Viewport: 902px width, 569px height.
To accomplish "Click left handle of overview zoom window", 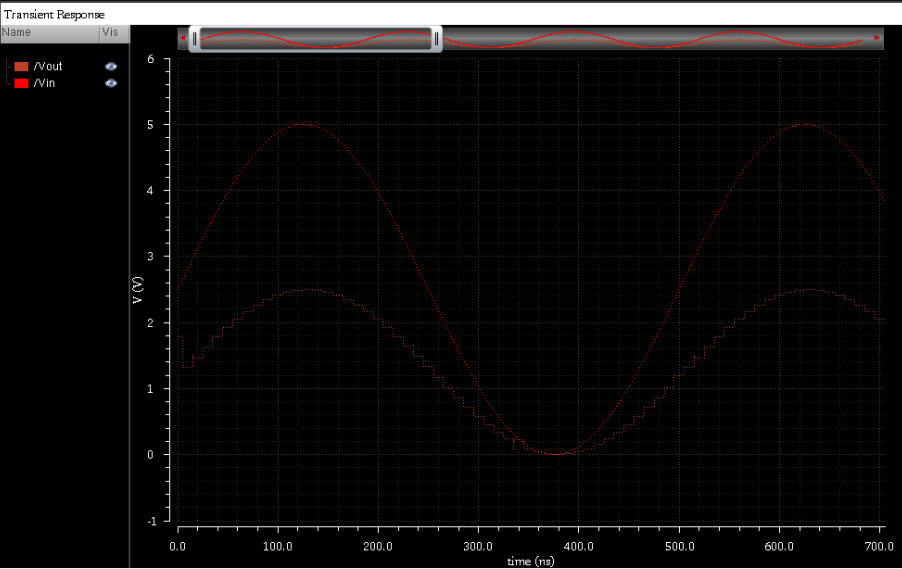I will (x=195, y=39).
